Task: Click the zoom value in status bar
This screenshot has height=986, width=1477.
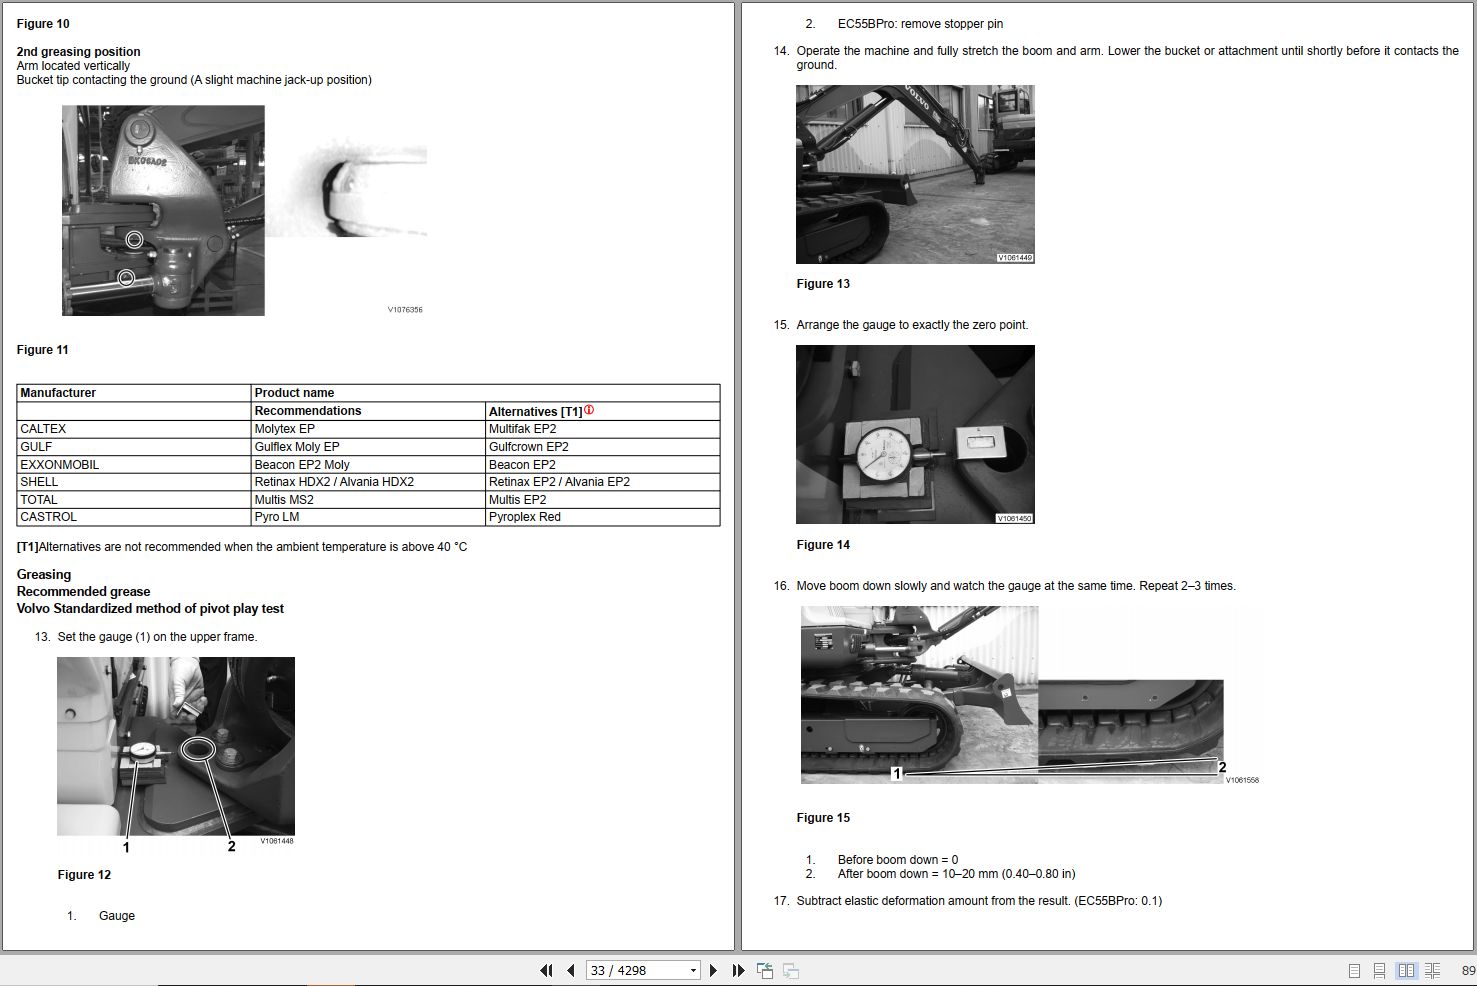Action: [1468, 971]
